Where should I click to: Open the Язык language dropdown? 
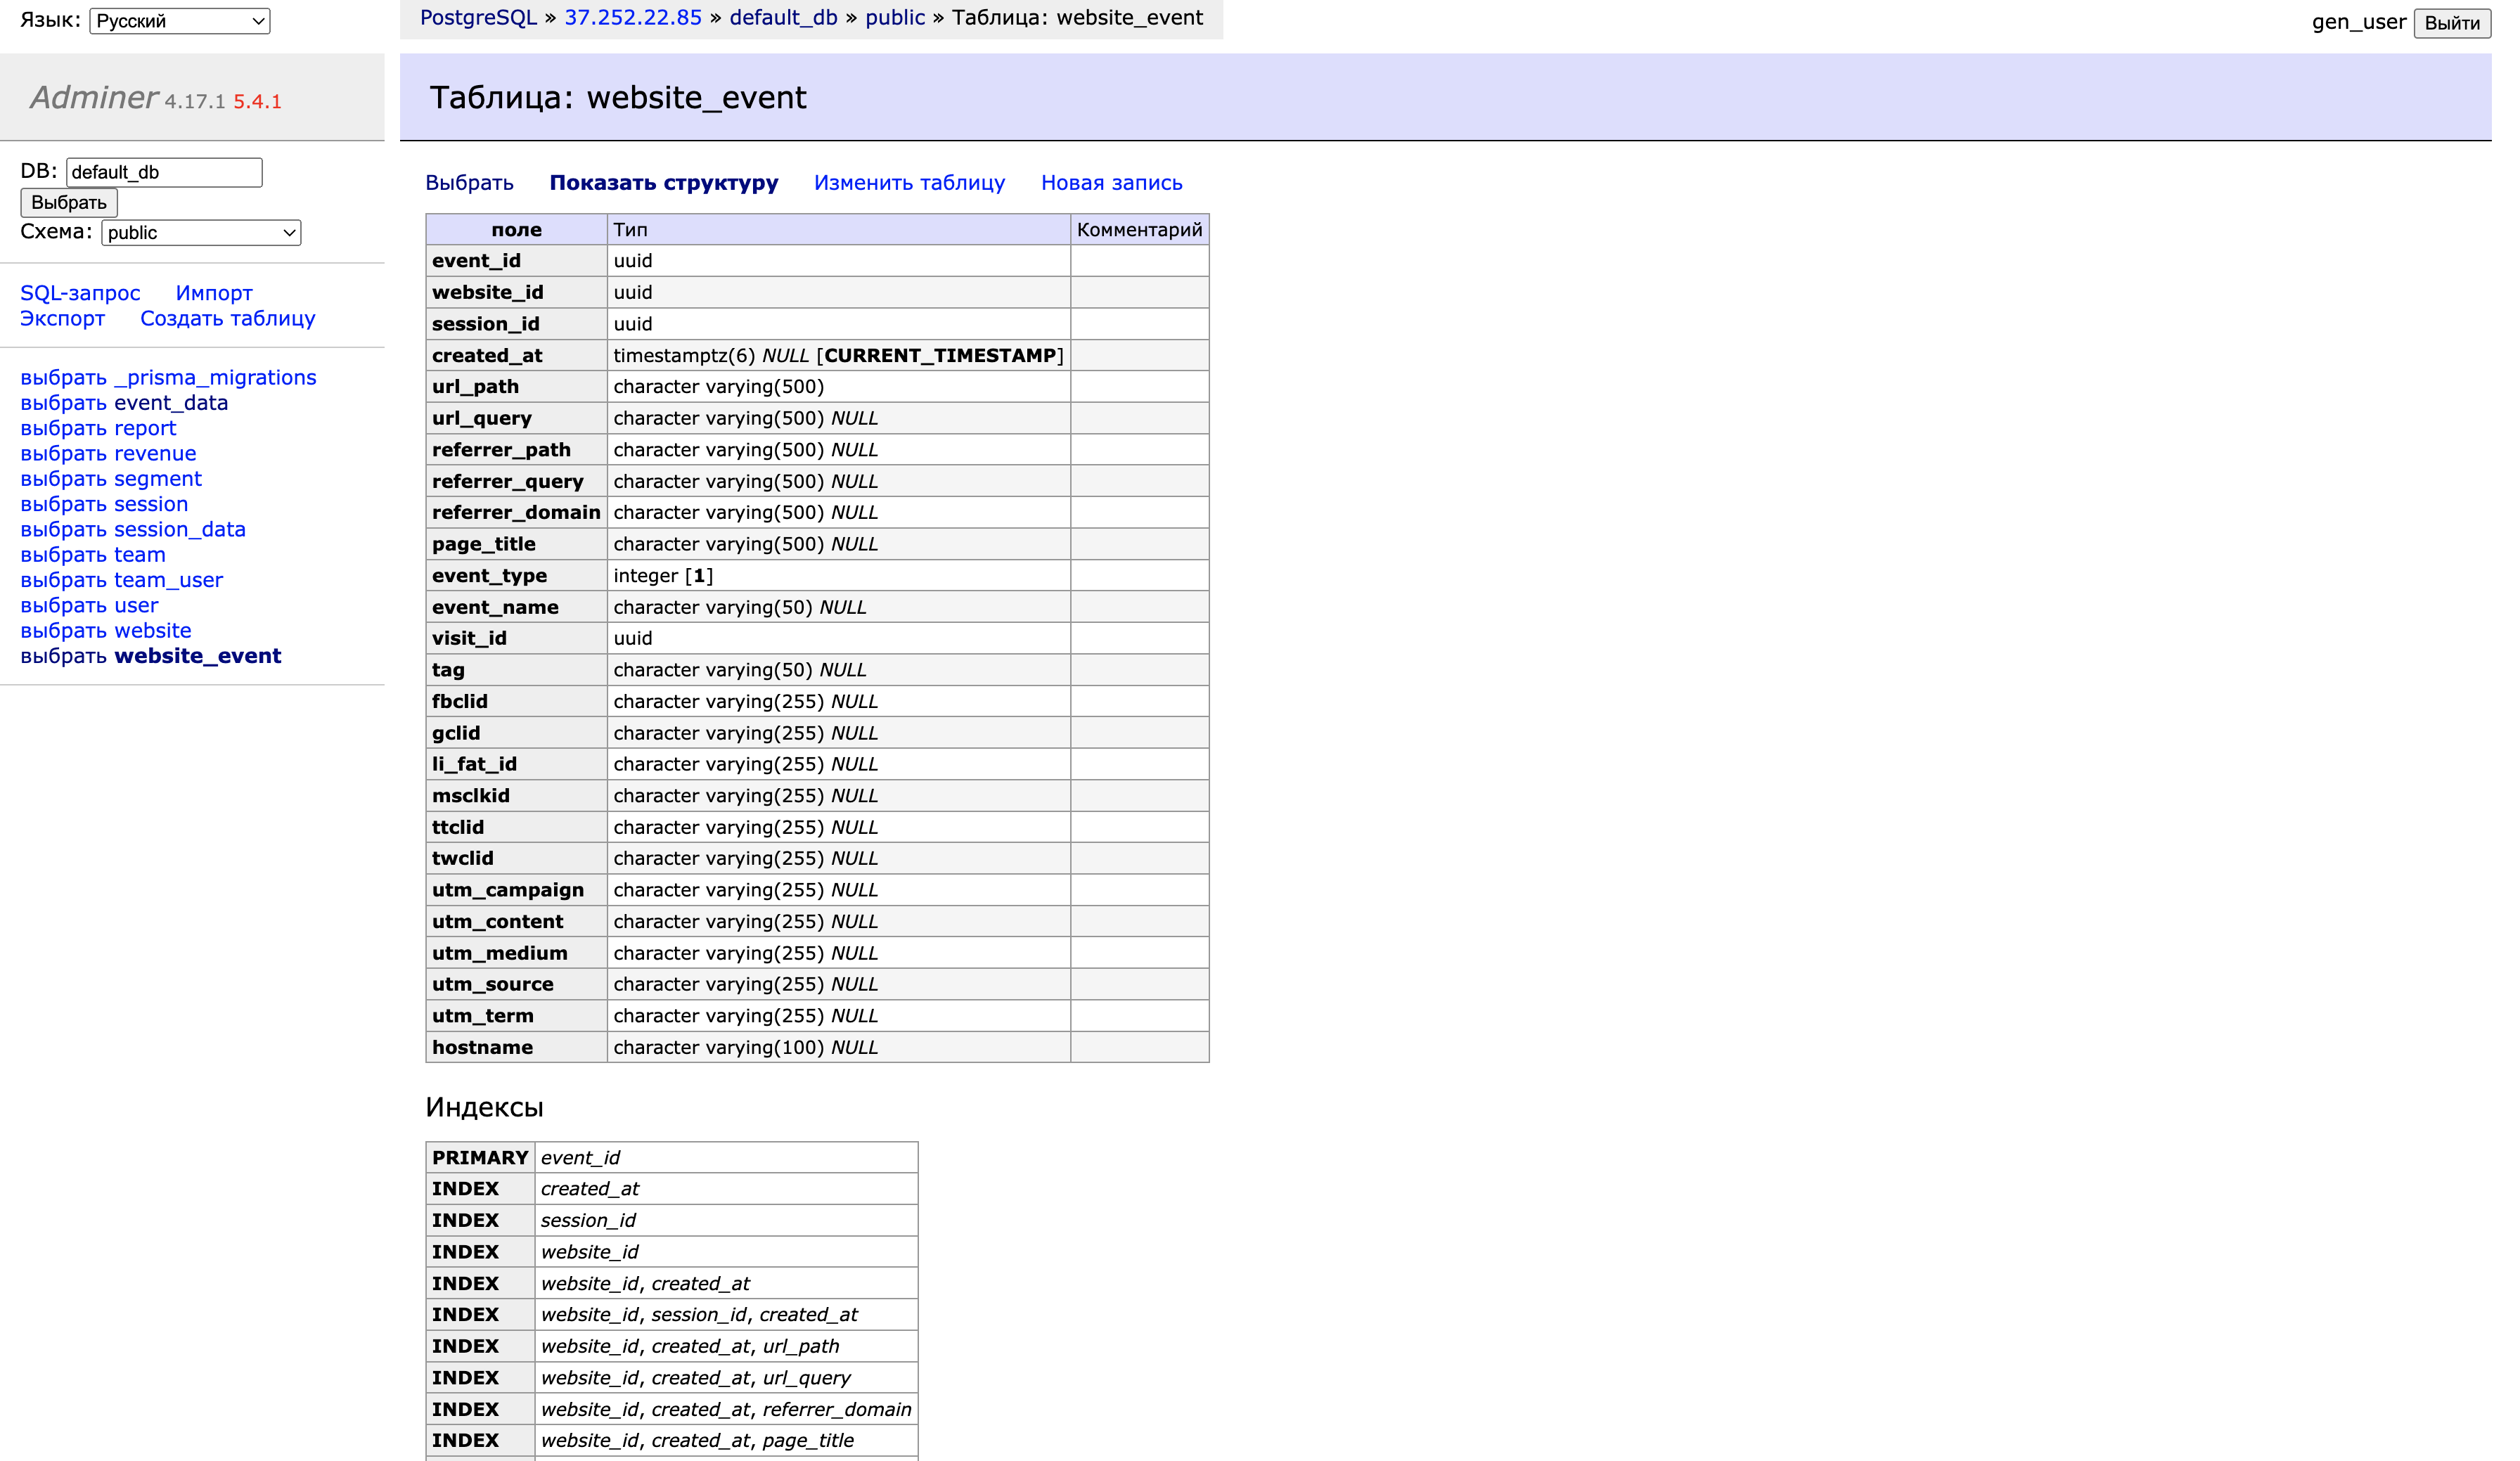(179, 21)
